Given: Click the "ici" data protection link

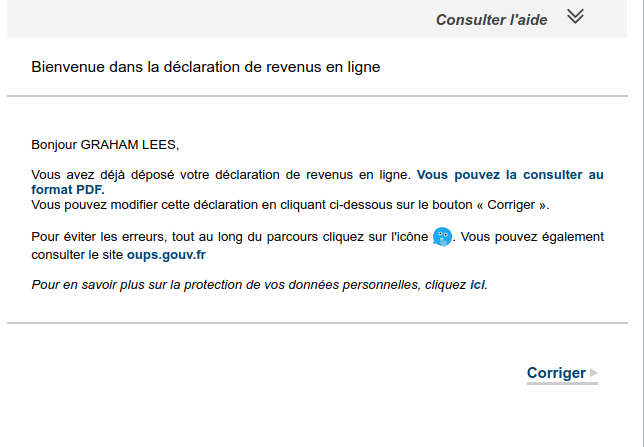Looking at the screenshot, I should coord(477,285).
